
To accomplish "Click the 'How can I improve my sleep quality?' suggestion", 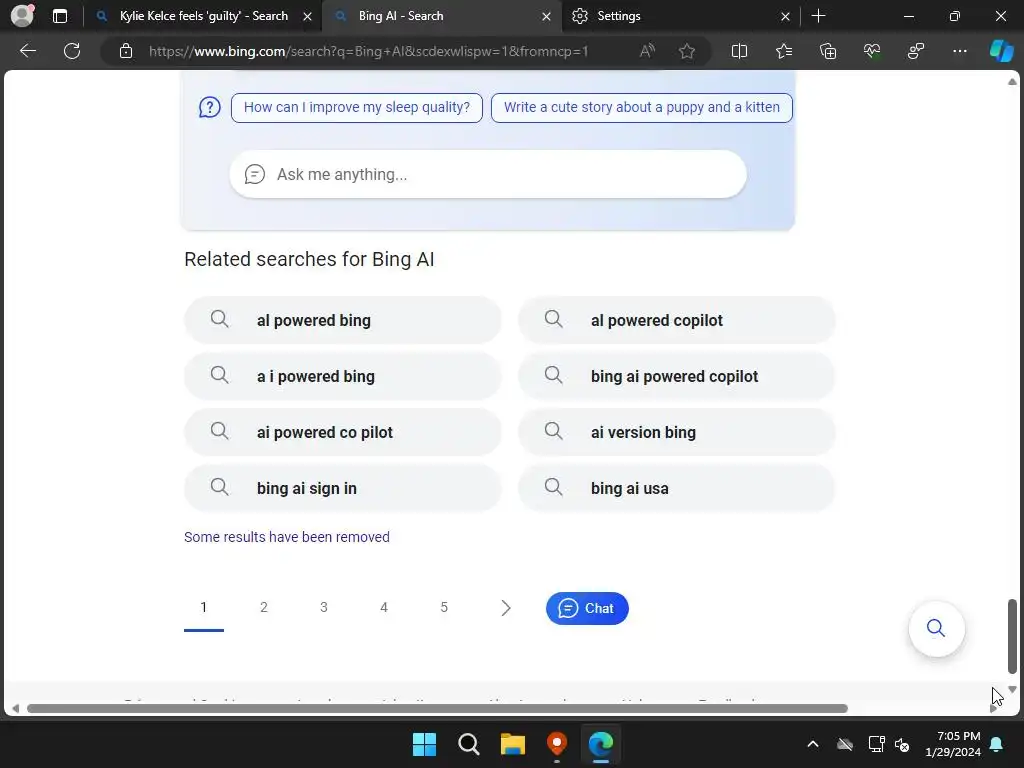I will [x=357, y=108].
